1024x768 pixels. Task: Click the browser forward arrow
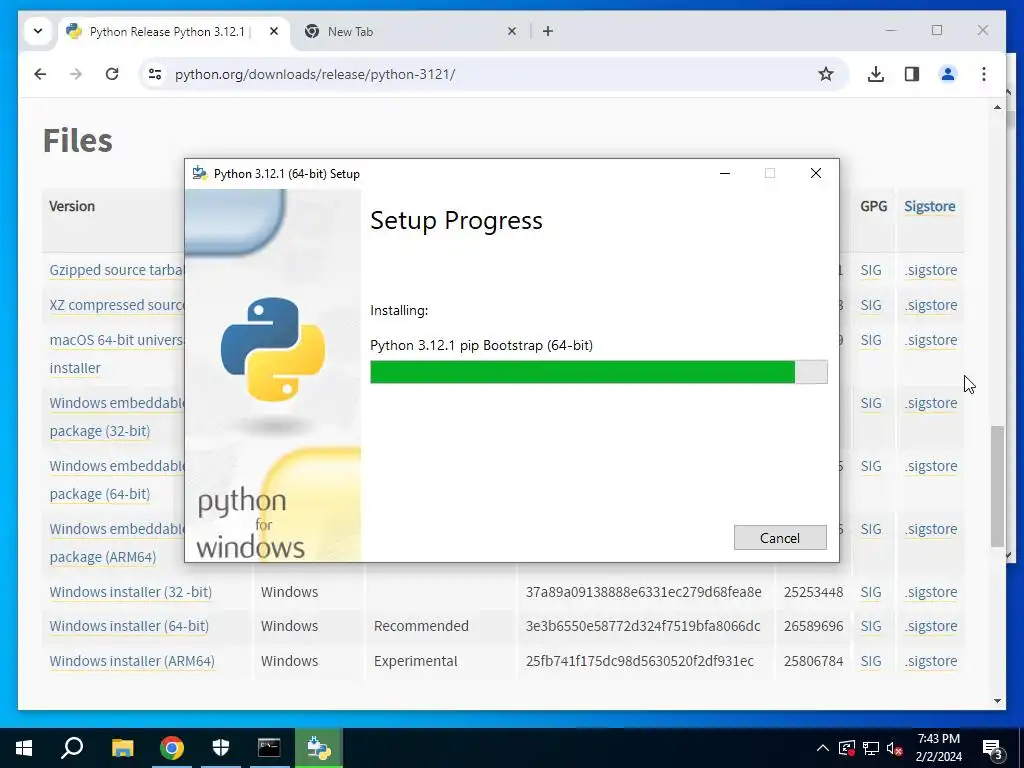(76, 74)
